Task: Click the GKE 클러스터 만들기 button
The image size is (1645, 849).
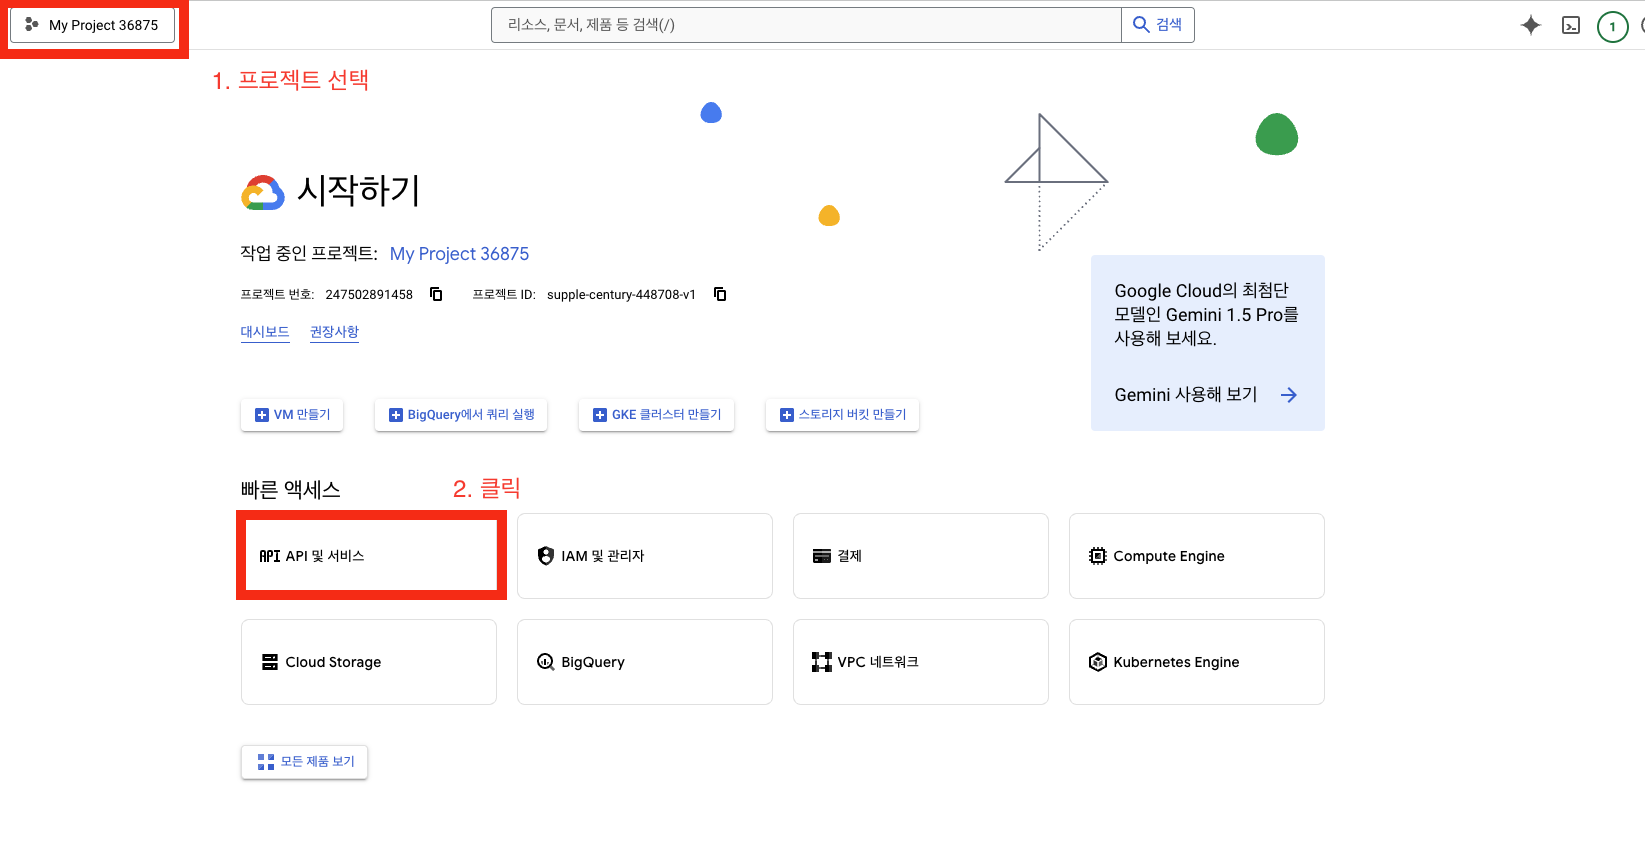Action: [x=656, y=415]
